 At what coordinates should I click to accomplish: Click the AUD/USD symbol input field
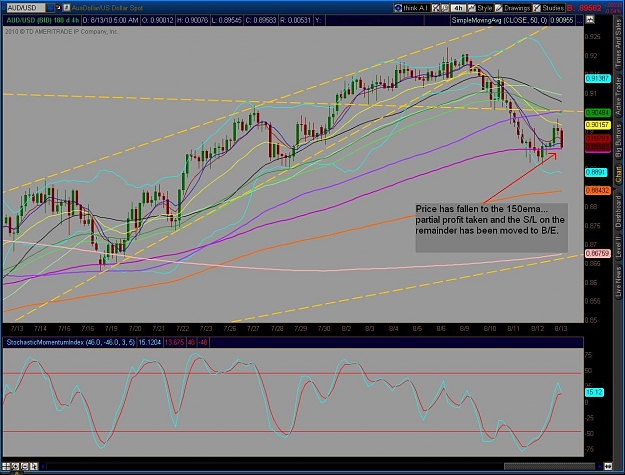[x=26, y=8]
